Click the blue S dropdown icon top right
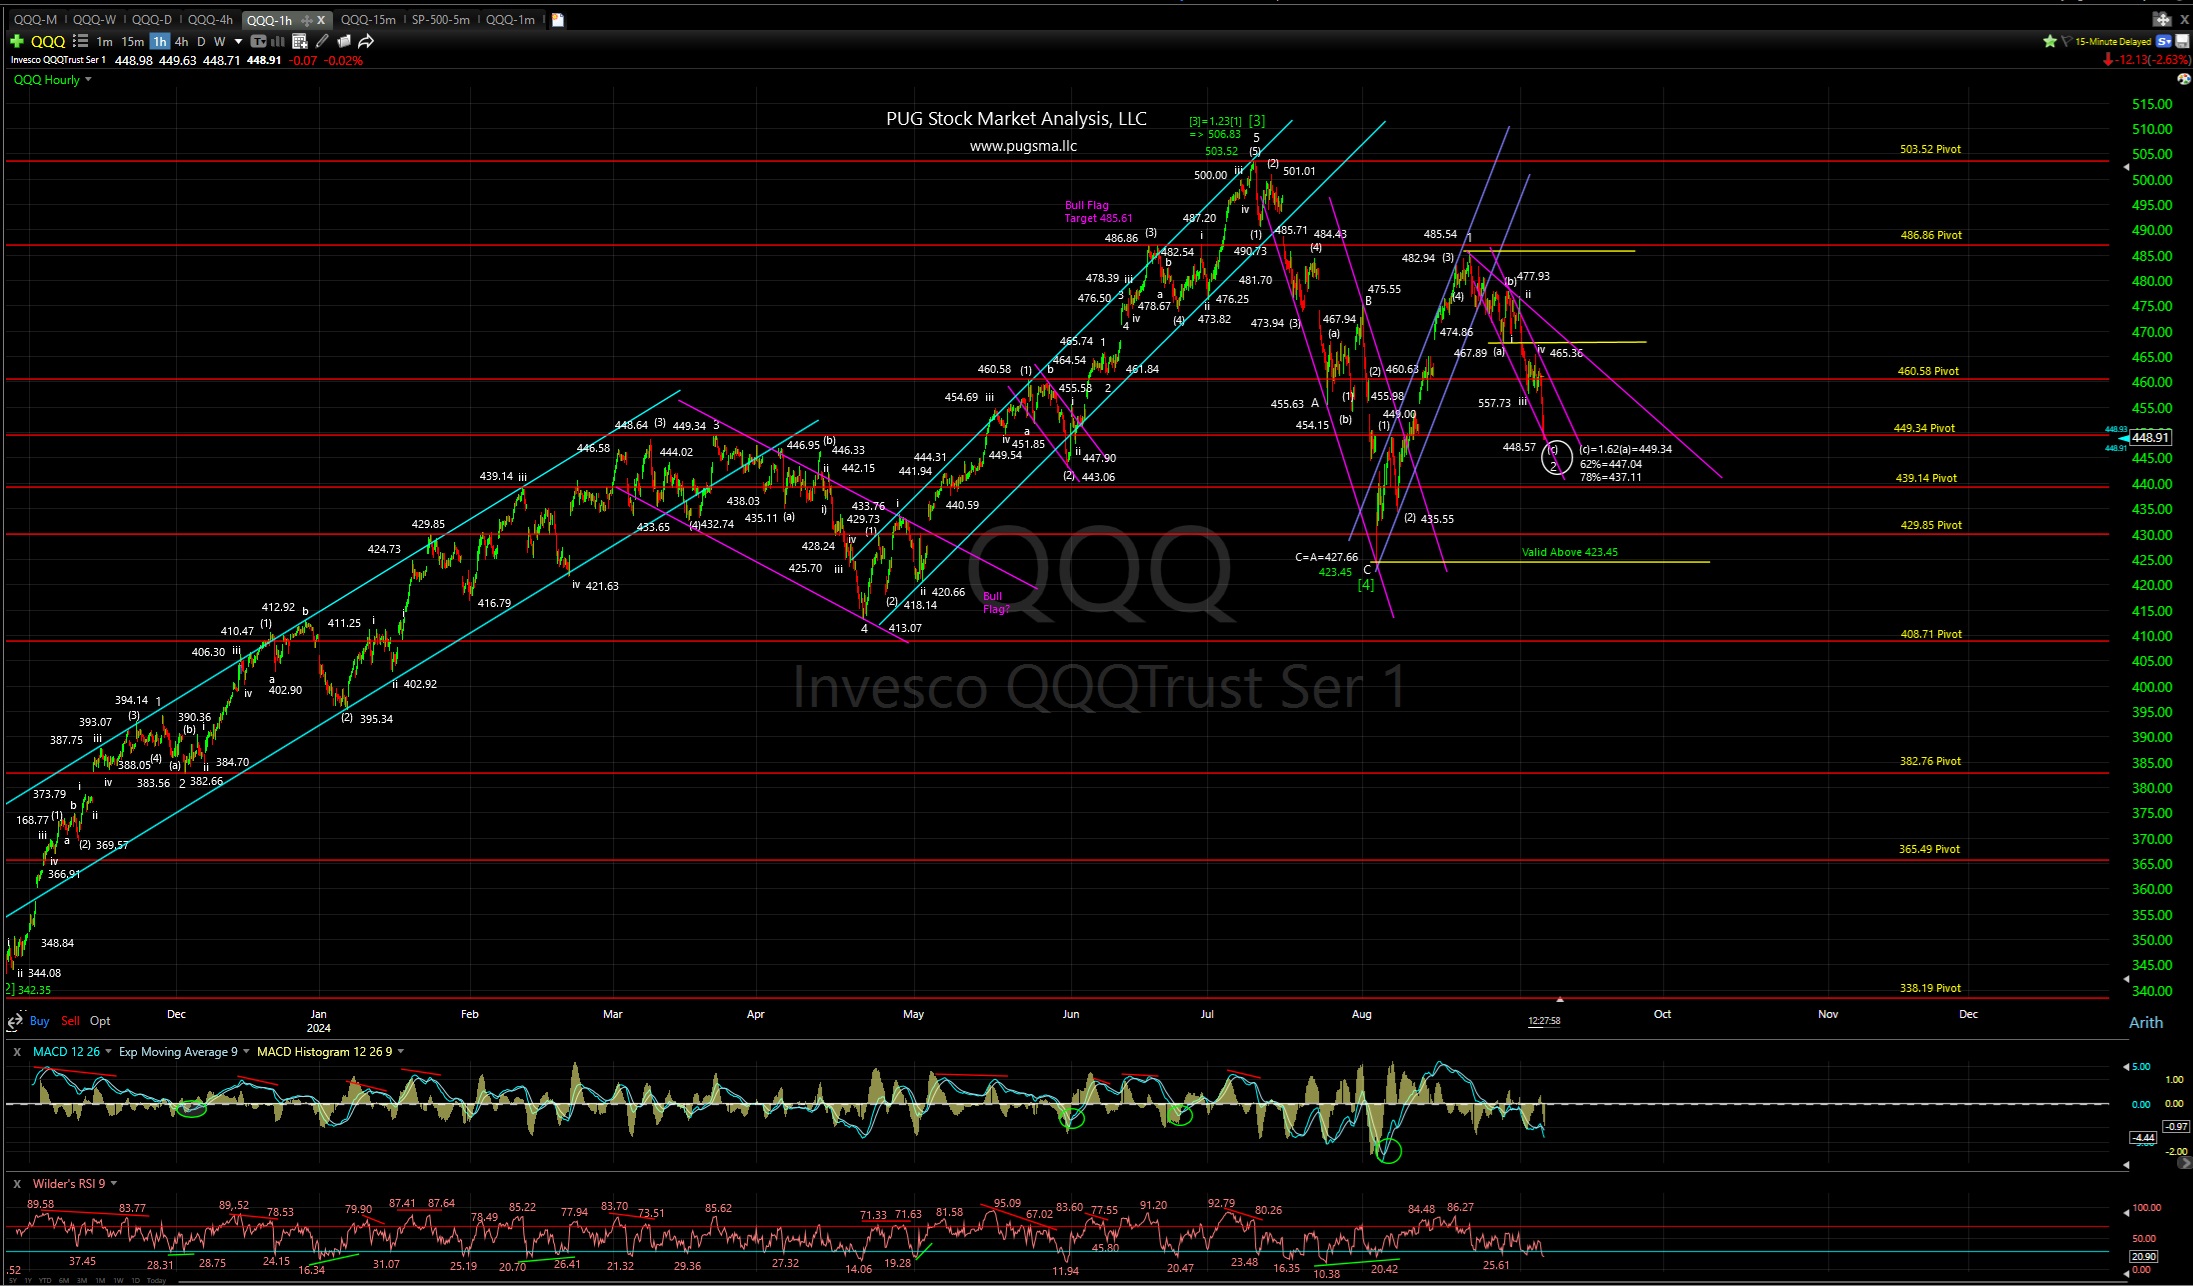Image resolution: width=2193 pixels, height=1286 pixels. pyautogui.click(x=2163, y=41)
